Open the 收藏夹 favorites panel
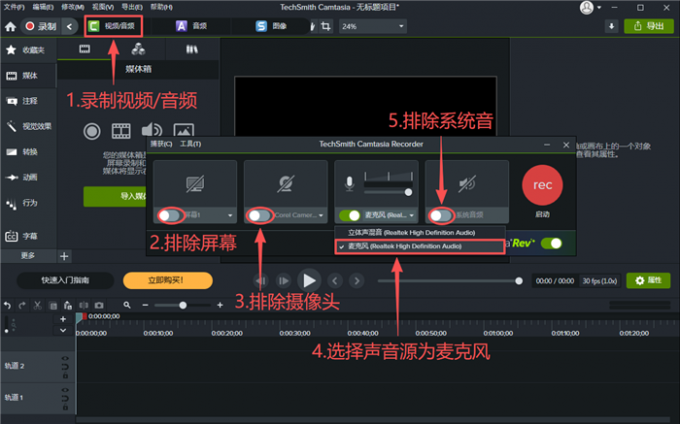Image resolution: width=680 pixels, height=424 pixels. 28,50
